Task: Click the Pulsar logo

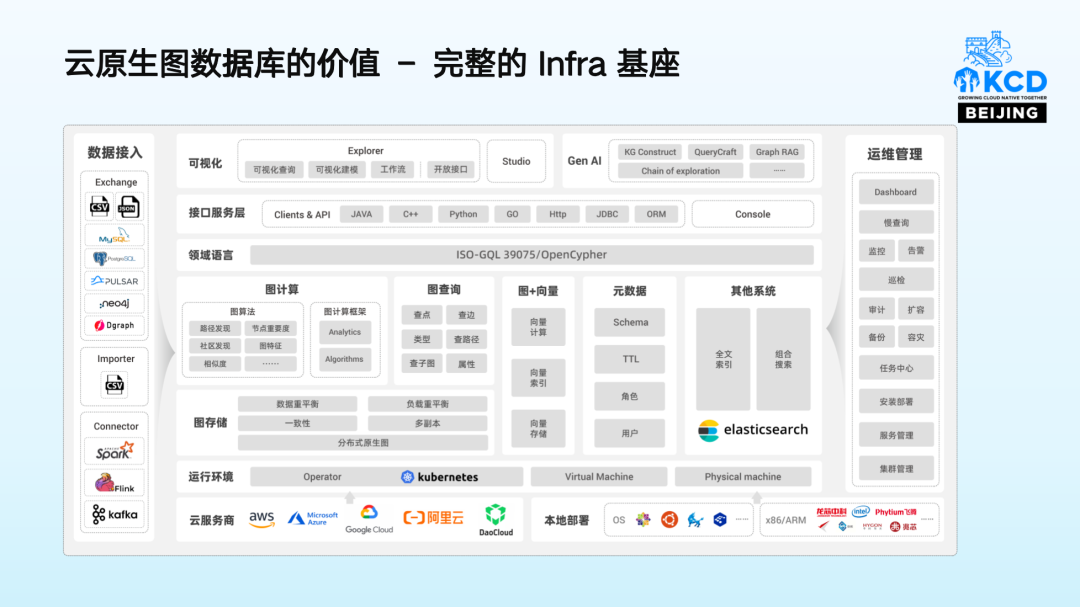Action: (x=114, y=281)
